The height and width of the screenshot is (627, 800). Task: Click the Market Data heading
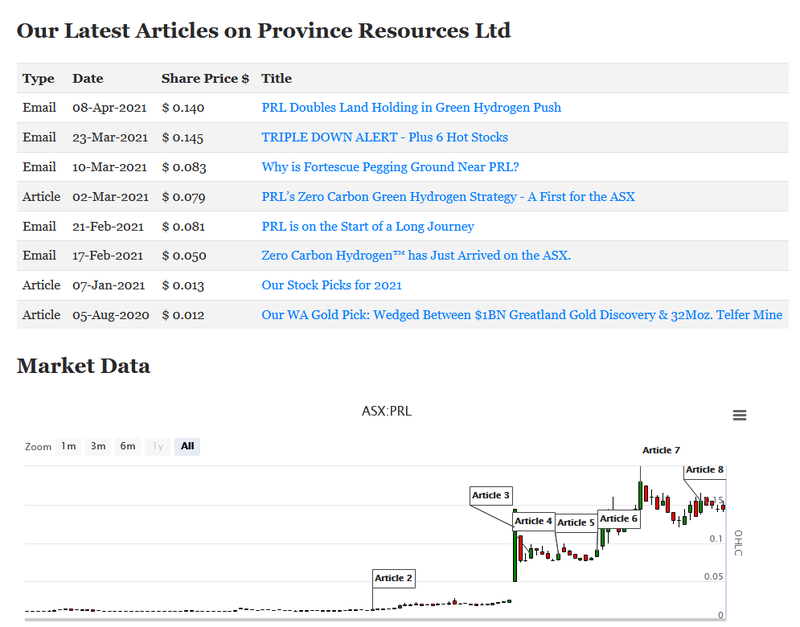click(x=83, y=366)
